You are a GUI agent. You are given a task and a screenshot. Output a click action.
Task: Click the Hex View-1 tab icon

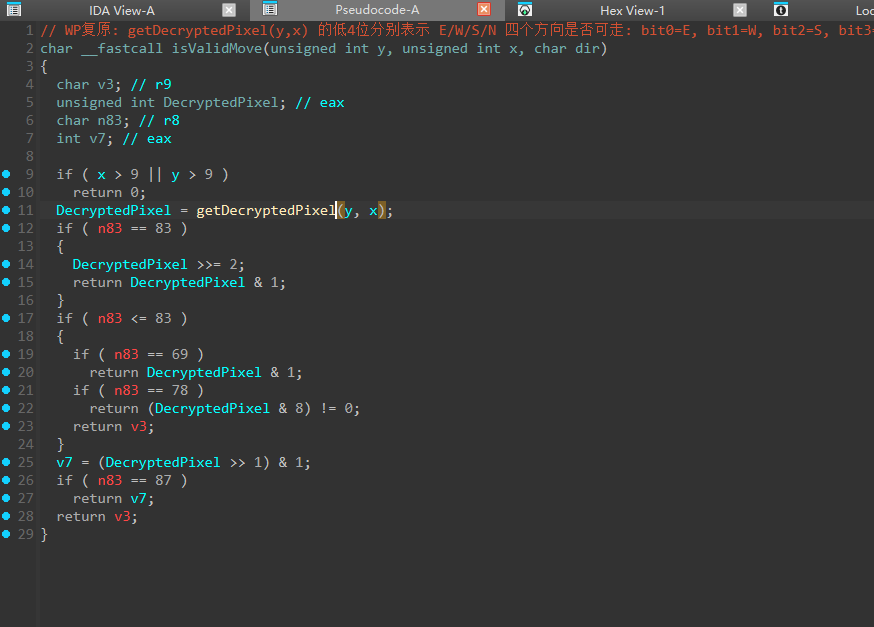point(525,9)
